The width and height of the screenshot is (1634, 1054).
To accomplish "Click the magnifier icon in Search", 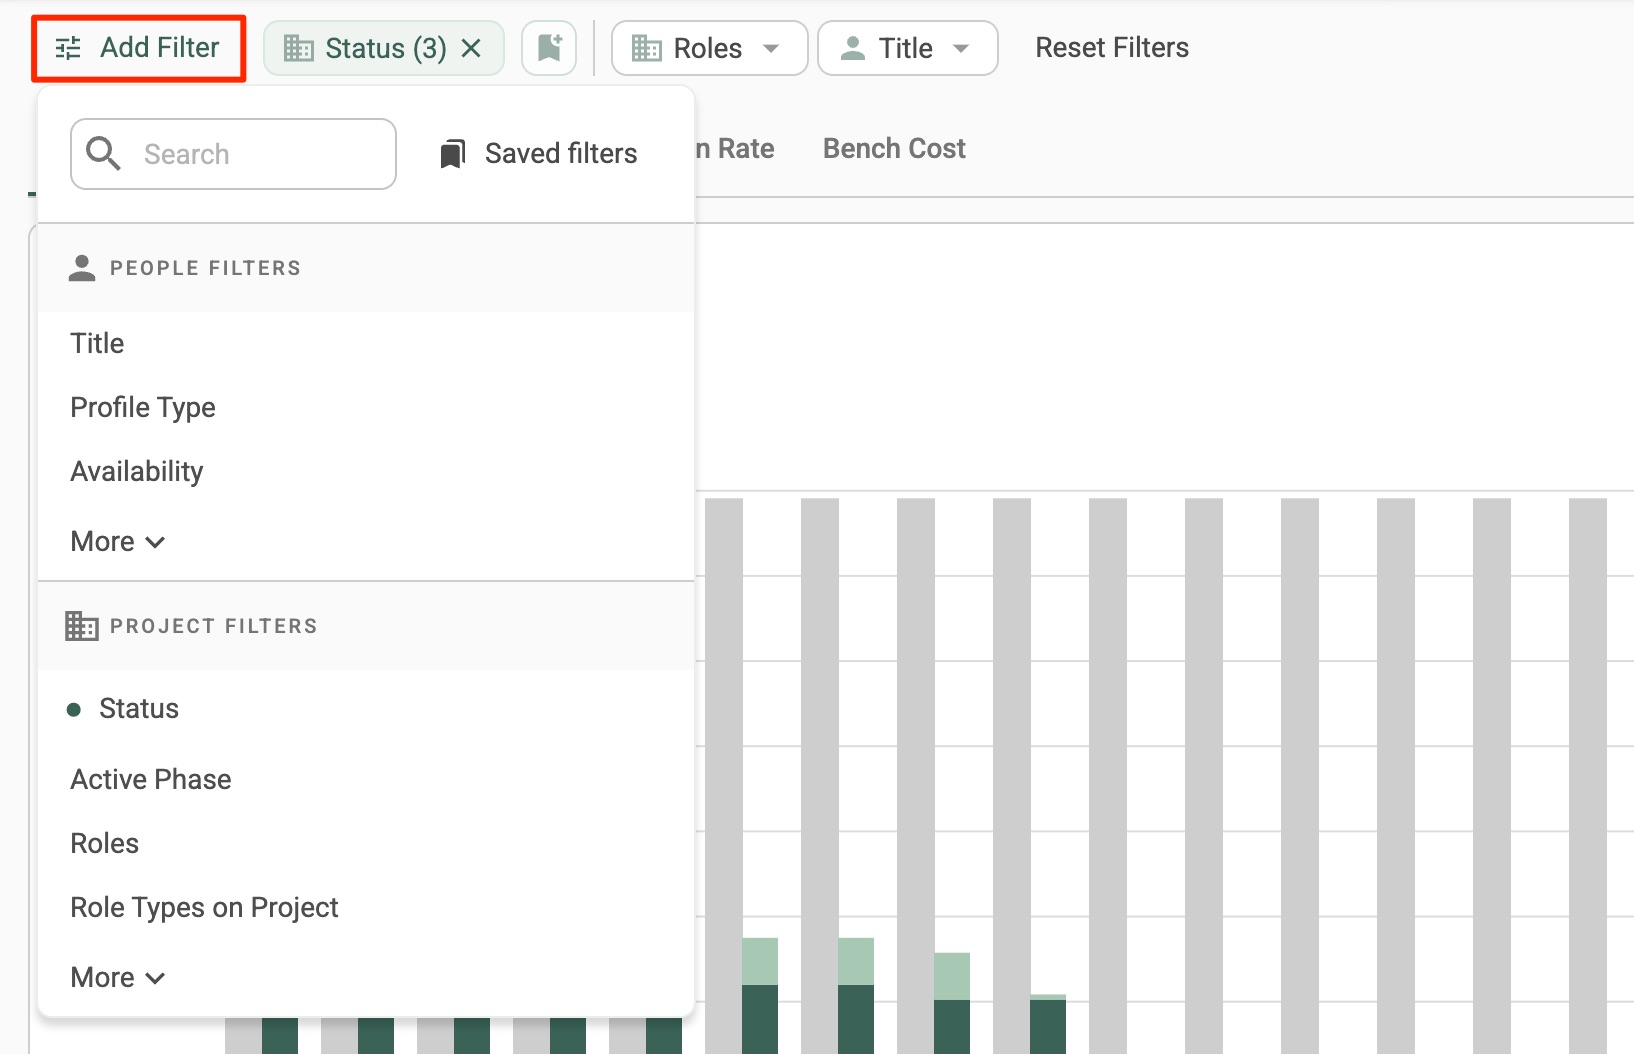I will (x=103, y=154).
